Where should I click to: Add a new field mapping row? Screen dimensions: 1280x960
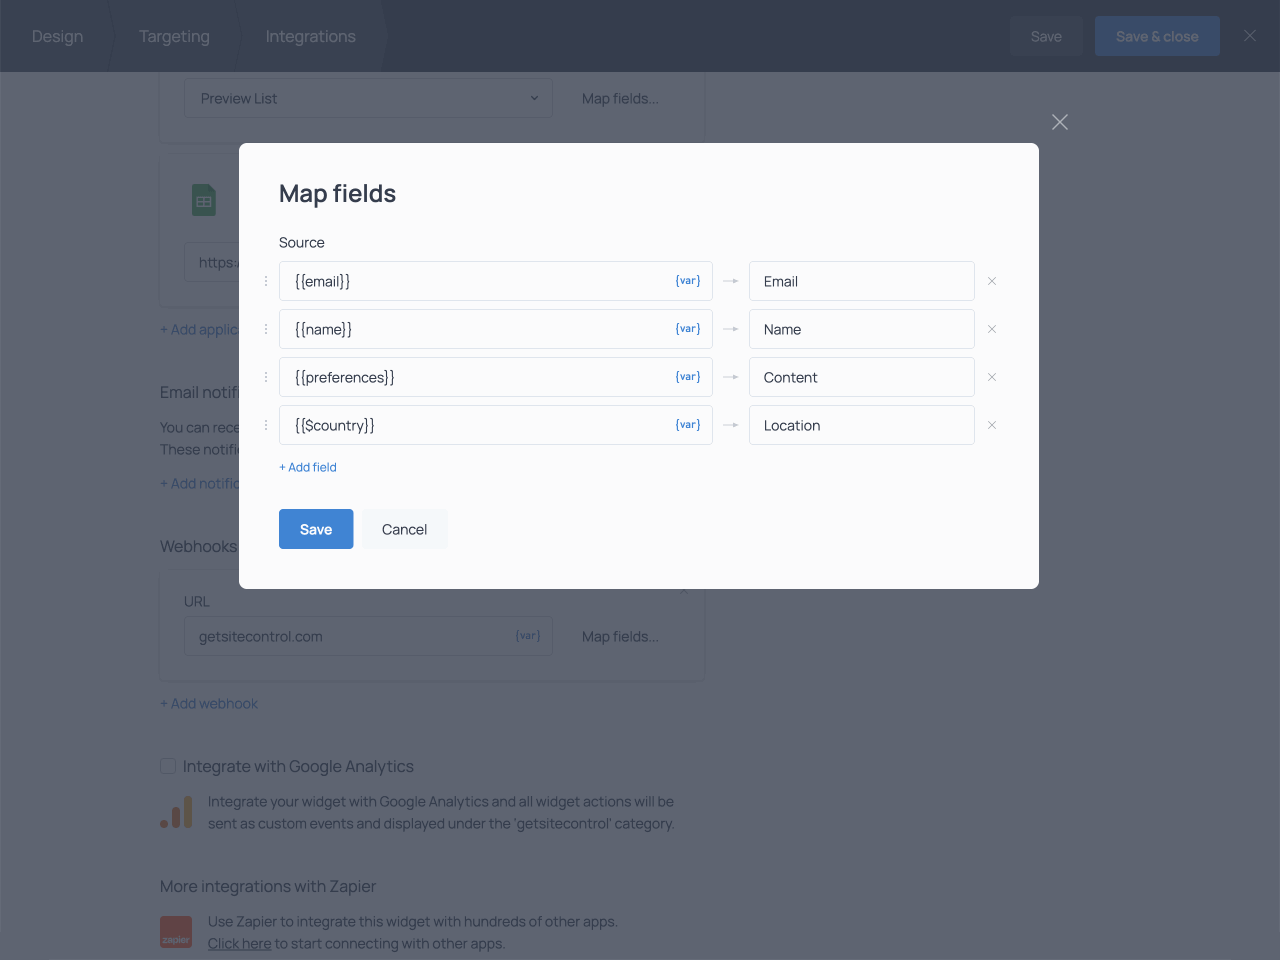(308, 467)
